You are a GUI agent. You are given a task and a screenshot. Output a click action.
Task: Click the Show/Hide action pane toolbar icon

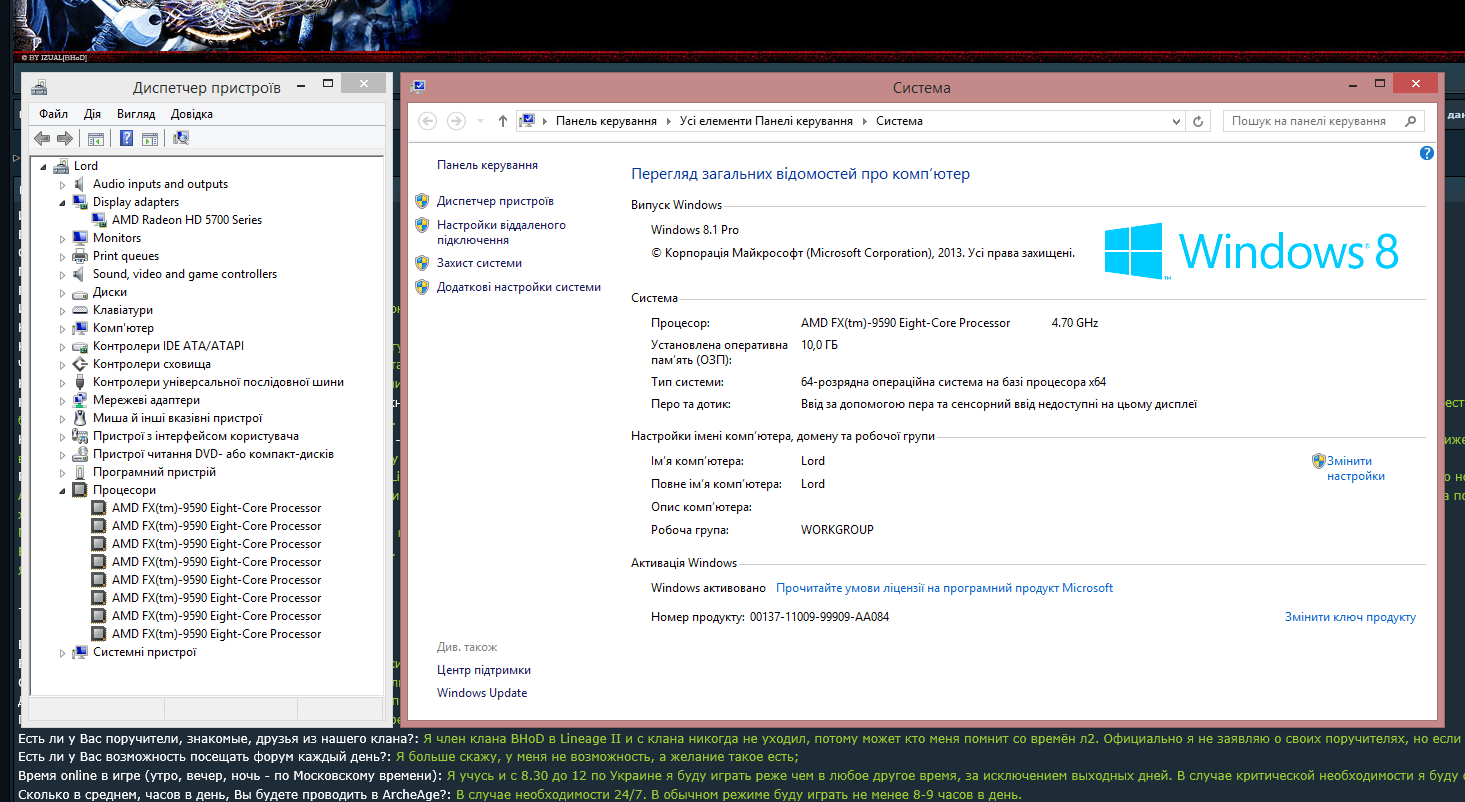click(150, 138)
